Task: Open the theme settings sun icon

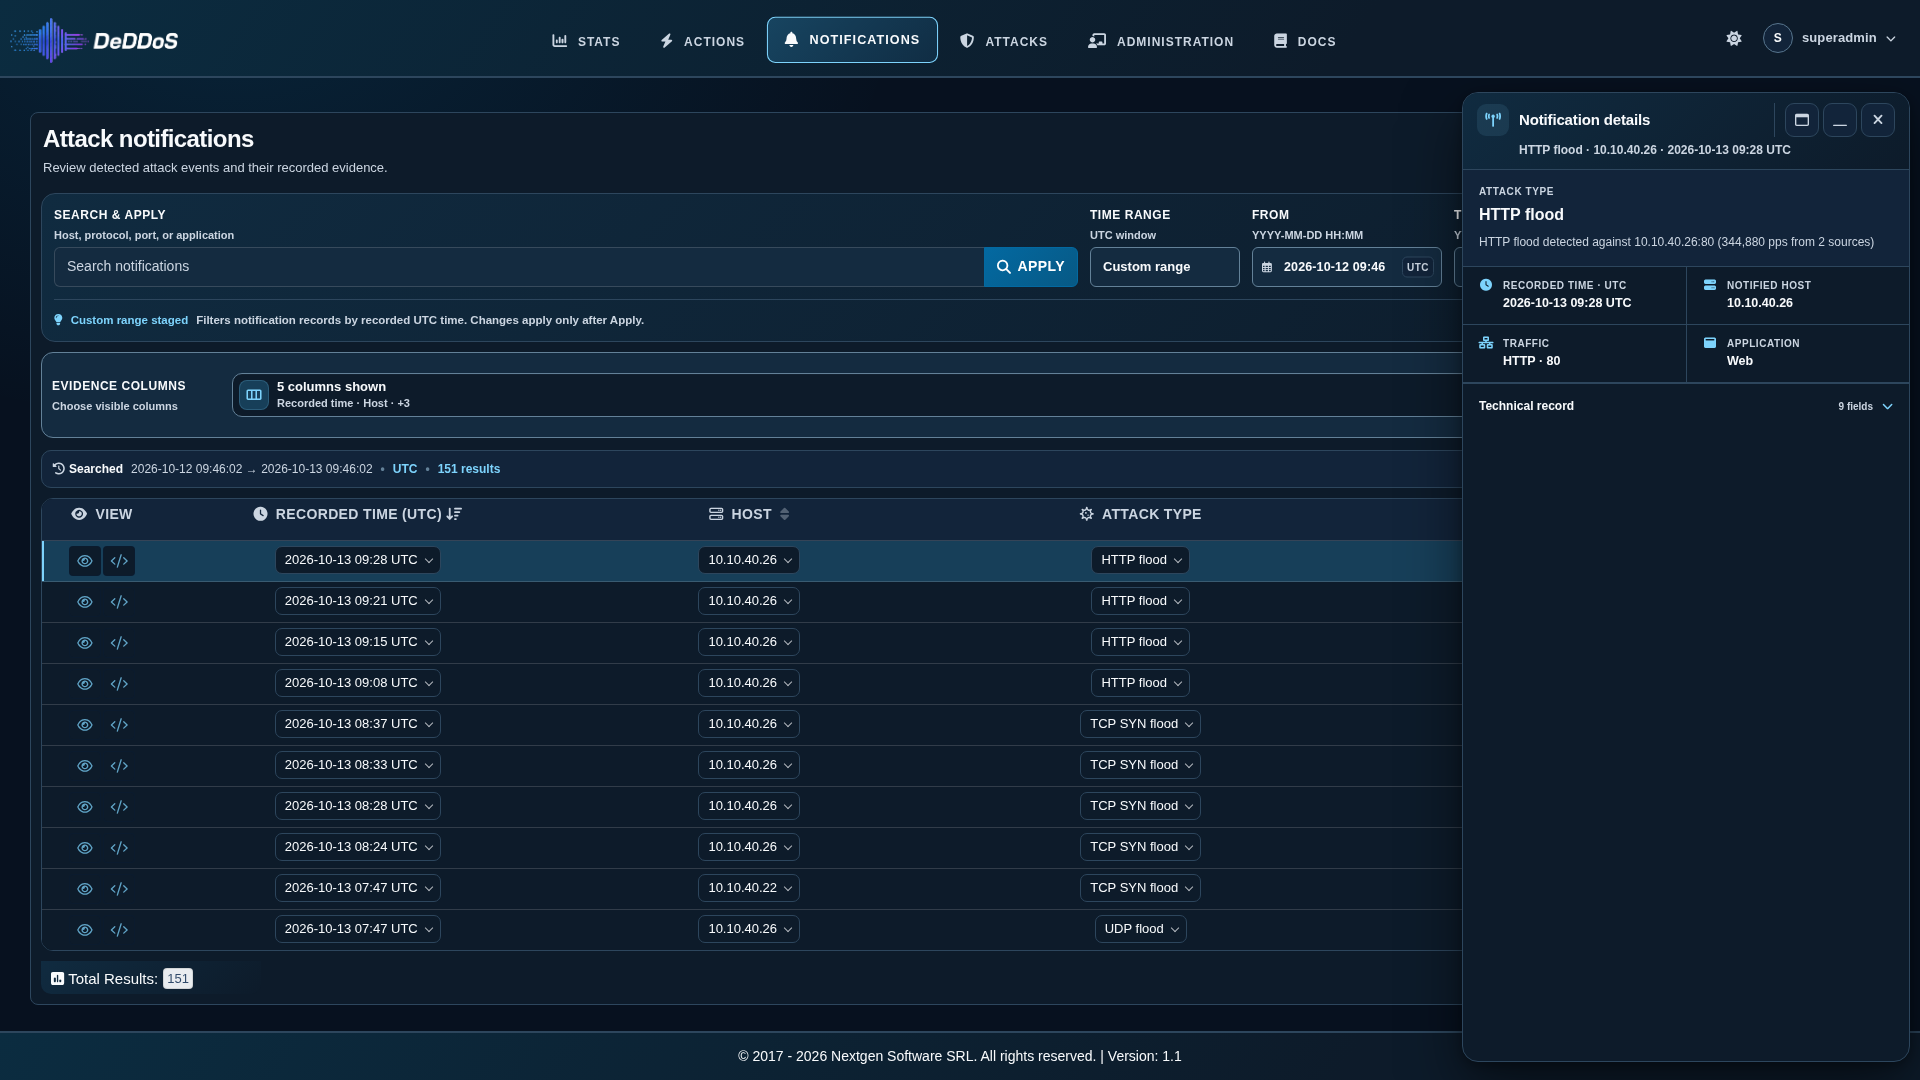Action: click(x=1734, y=38)
